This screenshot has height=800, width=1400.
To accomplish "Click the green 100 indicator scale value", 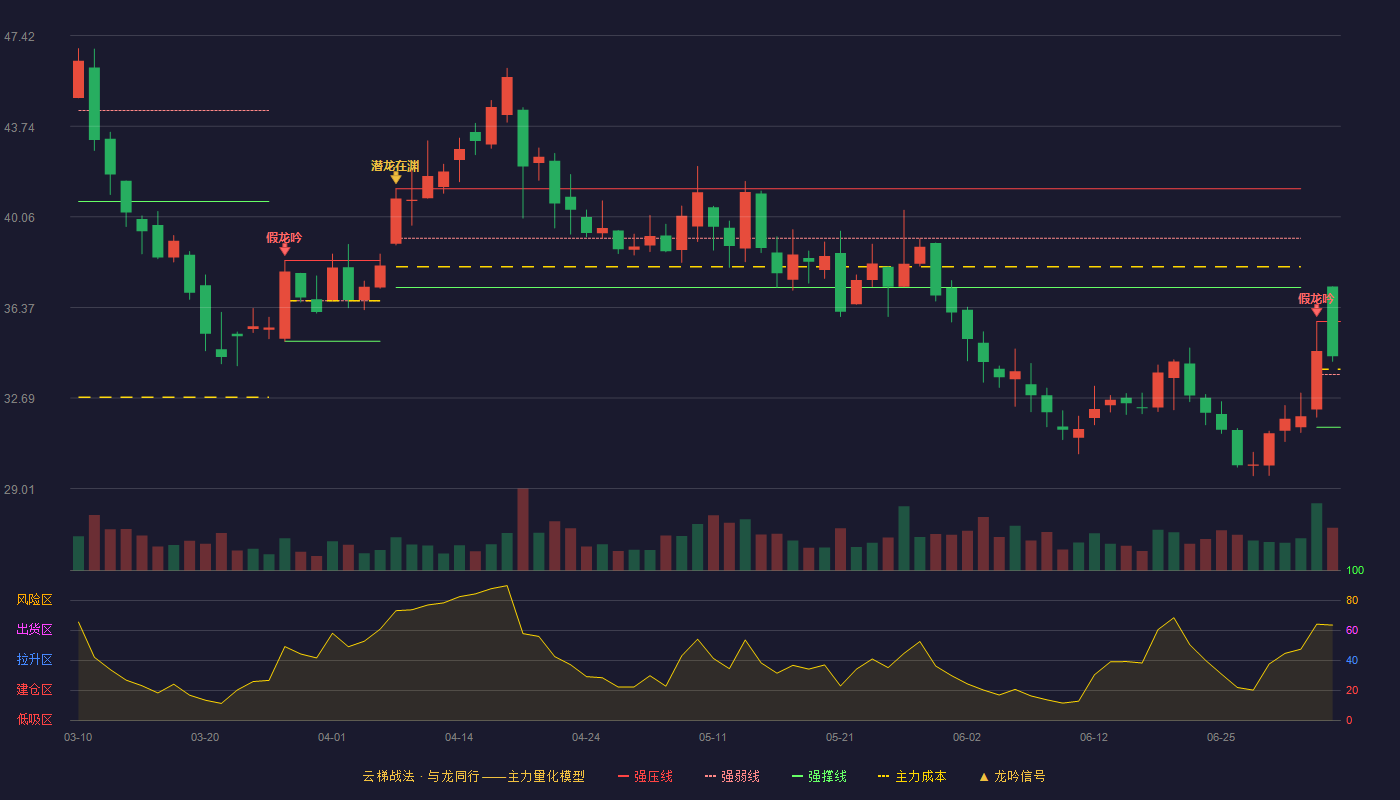I will click(1355, 571).
